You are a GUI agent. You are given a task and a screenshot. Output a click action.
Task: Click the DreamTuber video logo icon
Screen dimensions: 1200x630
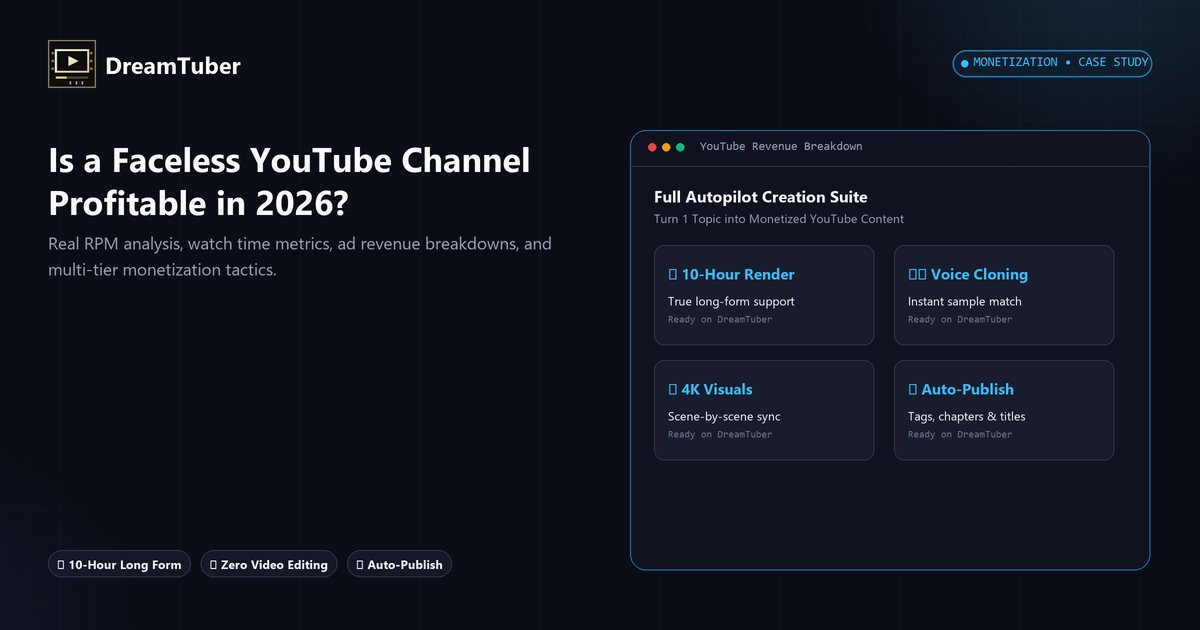pyautogui.click(x=72, y=64)
